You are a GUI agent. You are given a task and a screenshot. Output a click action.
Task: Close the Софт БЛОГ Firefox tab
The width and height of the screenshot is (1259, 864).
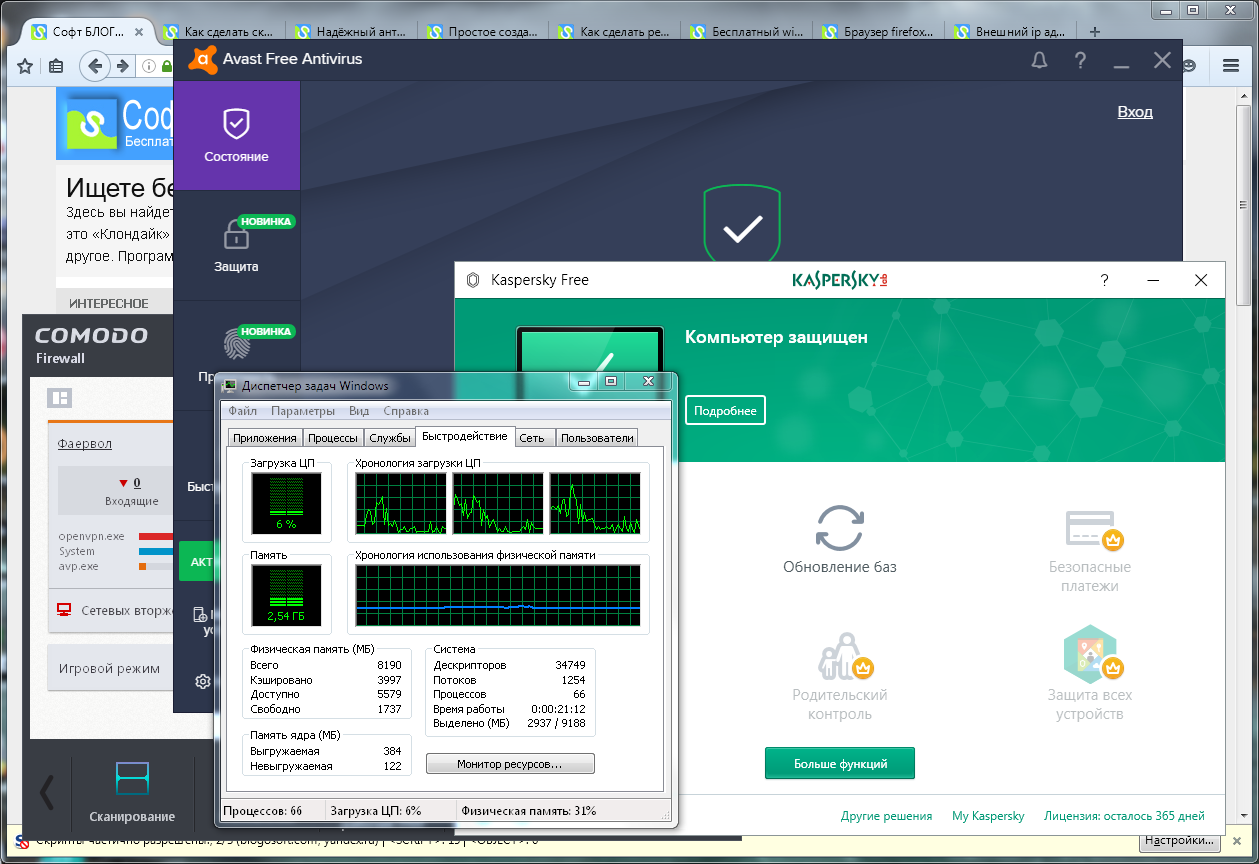[x=139, y=32]
